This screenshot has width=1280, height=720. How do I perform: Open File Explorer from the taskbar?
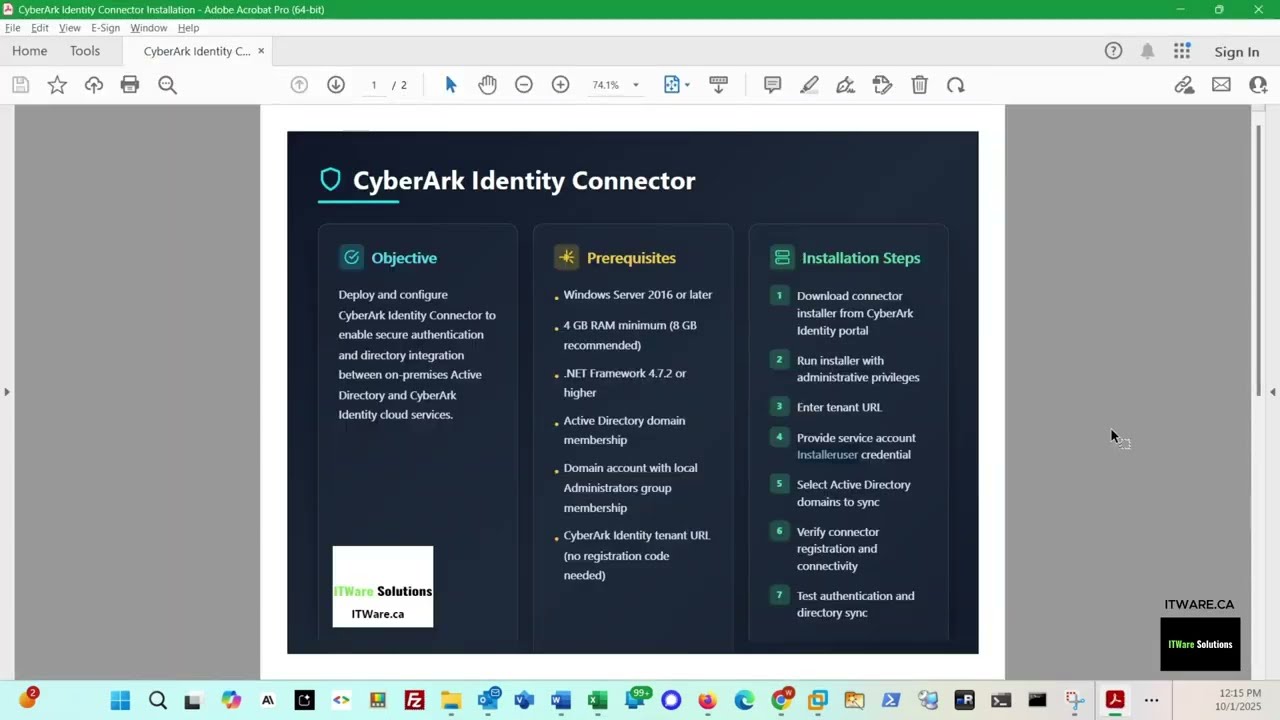tap(451, 700)
